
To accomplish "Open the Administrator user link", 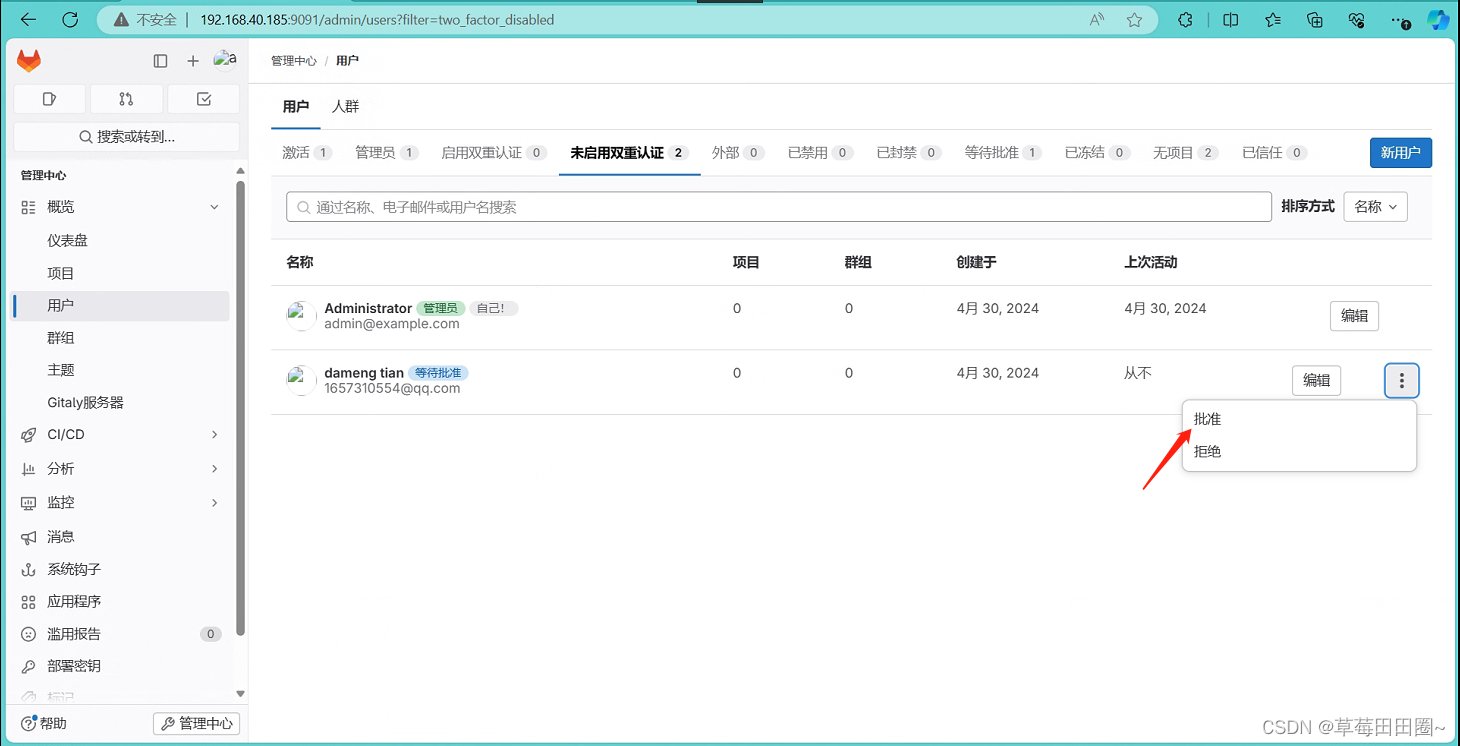I will (368, 308).
